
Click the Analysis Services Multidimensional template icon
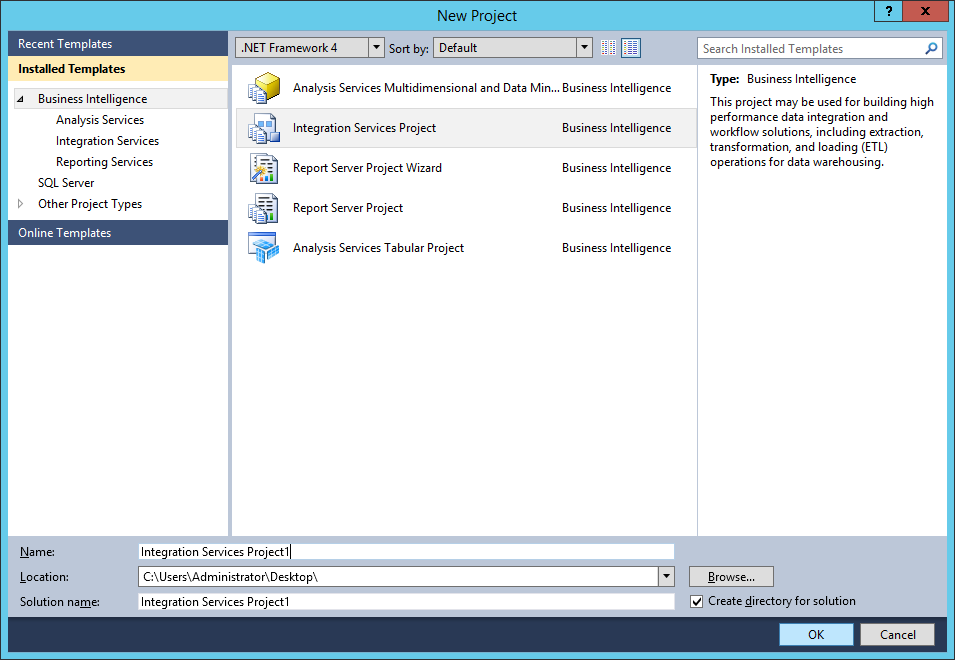(x=263, y=88)
